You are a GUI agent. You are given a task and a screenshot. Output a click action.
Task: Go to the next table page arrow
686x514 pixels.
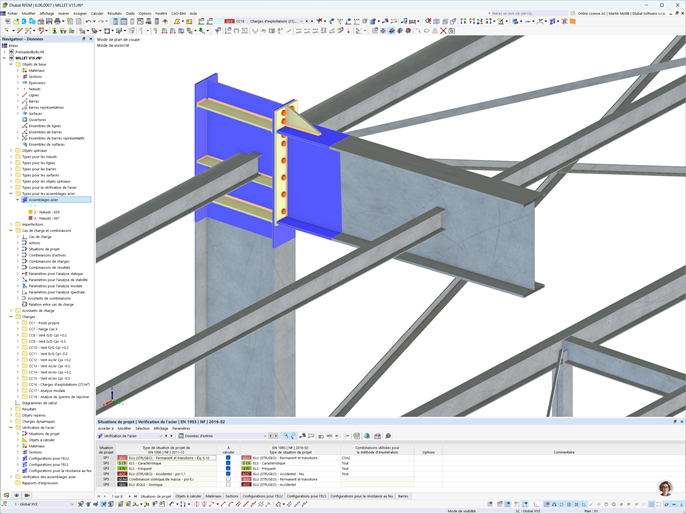[130, 496]
